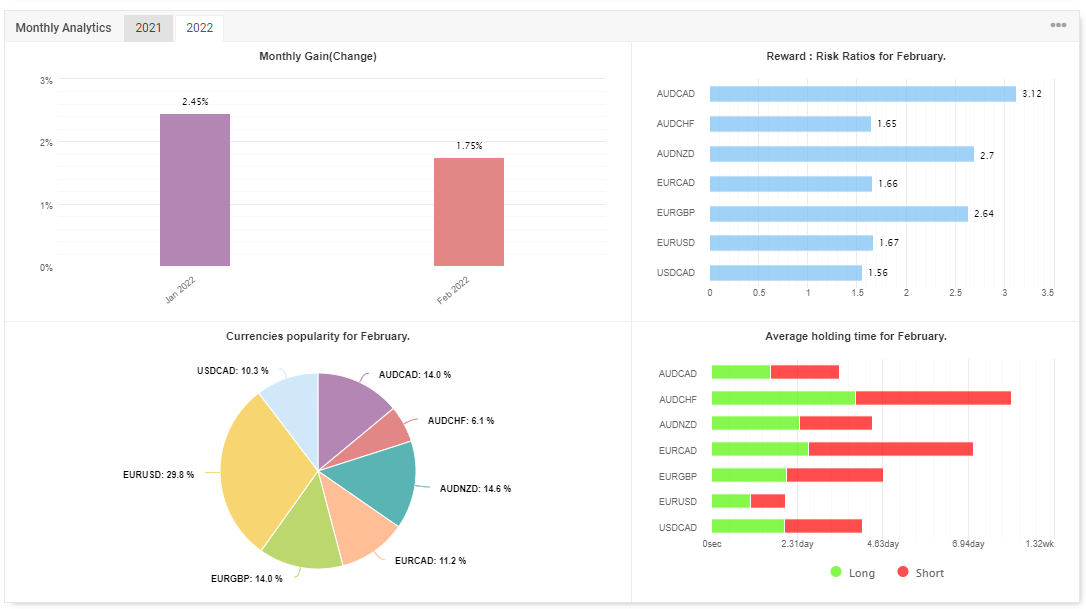1086x609 pixels.
Task: Toggle the Short legend item
Action: [920, 572]
